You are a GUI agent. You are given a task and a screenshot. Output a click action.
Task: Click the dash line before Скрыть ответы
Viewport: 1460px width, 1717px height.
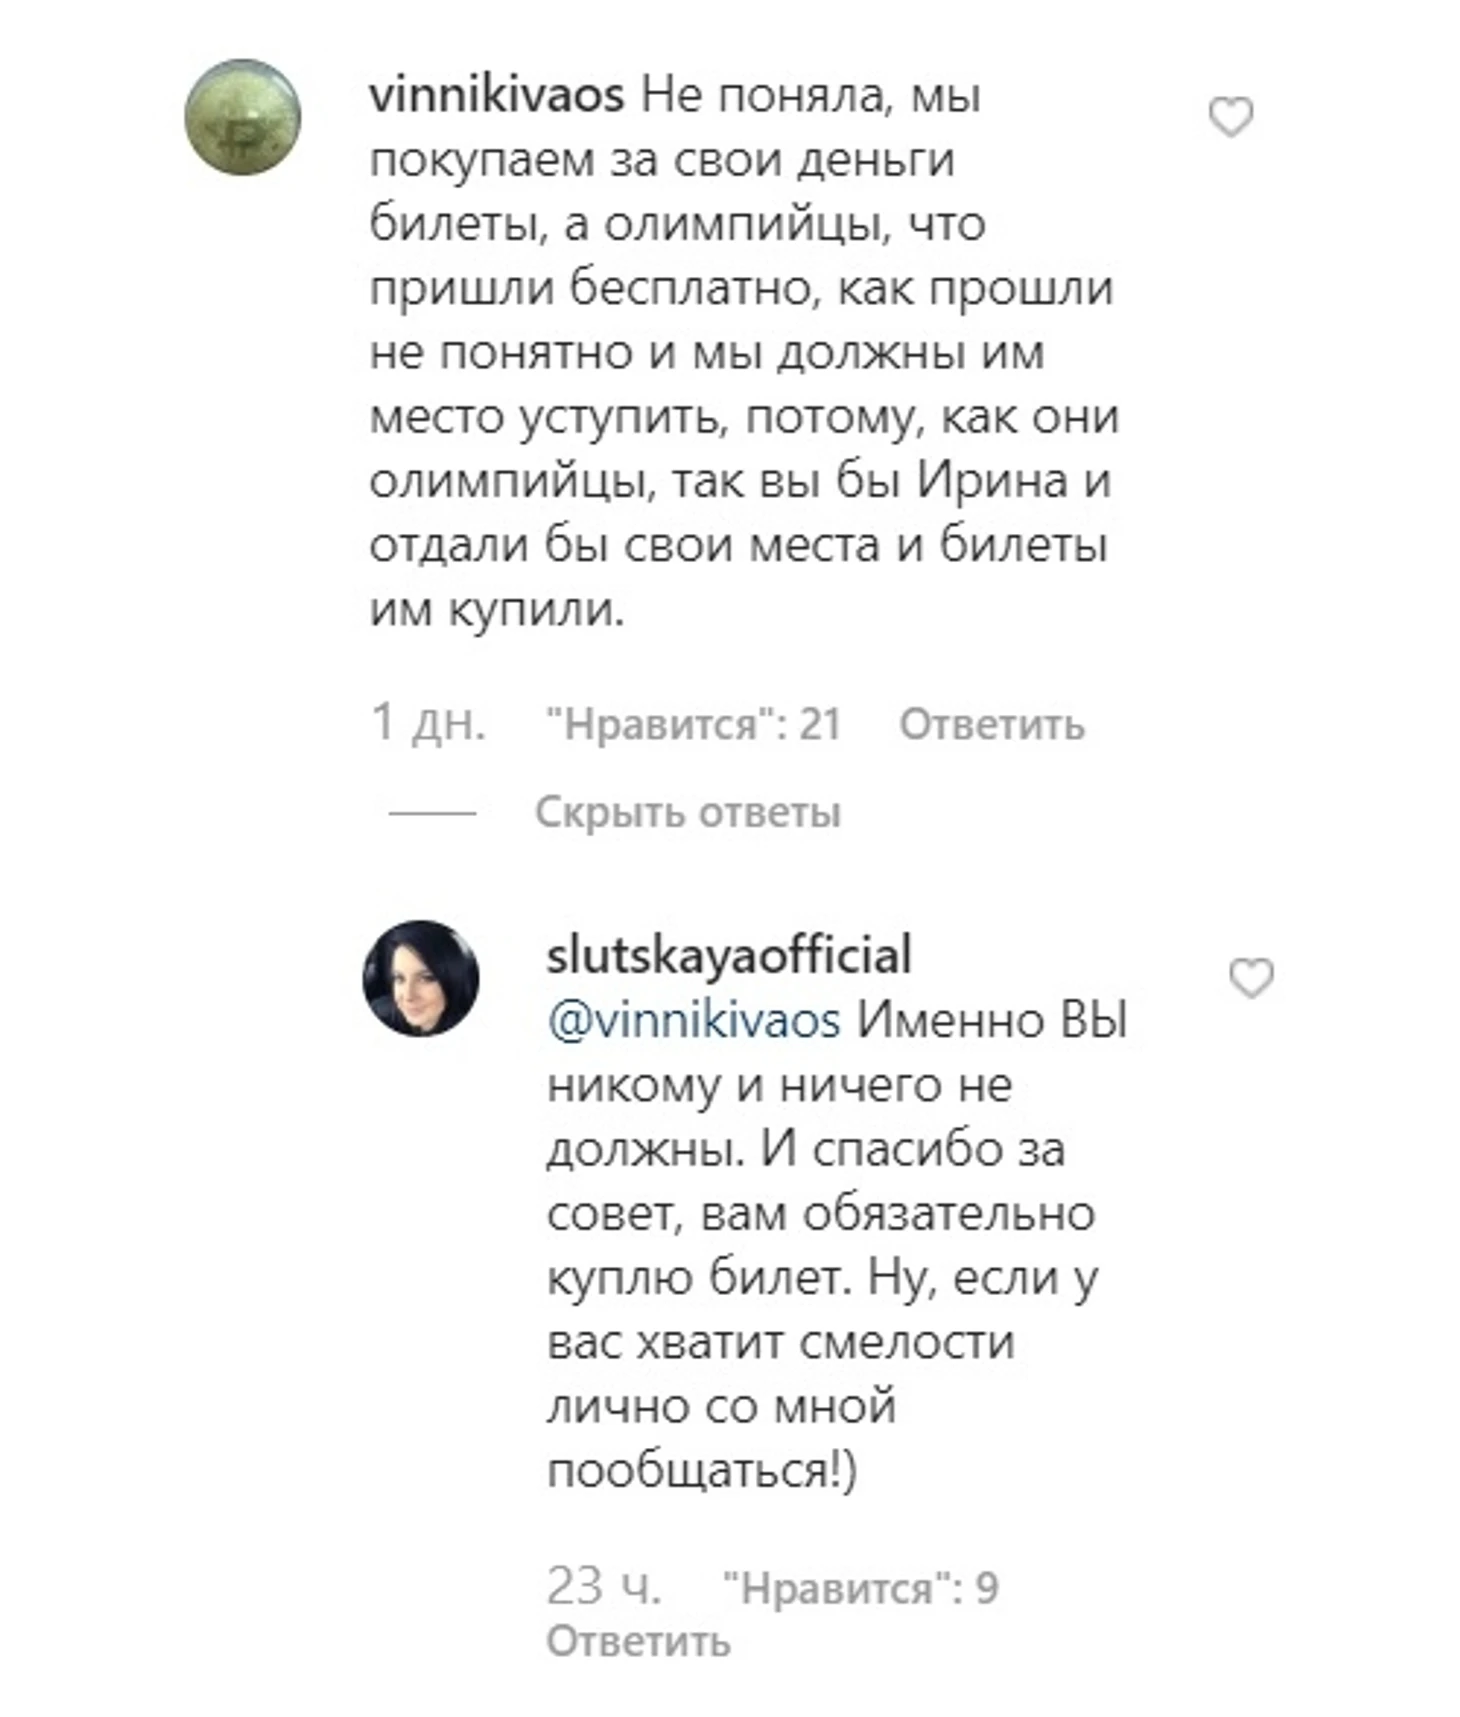pos(432,813)
